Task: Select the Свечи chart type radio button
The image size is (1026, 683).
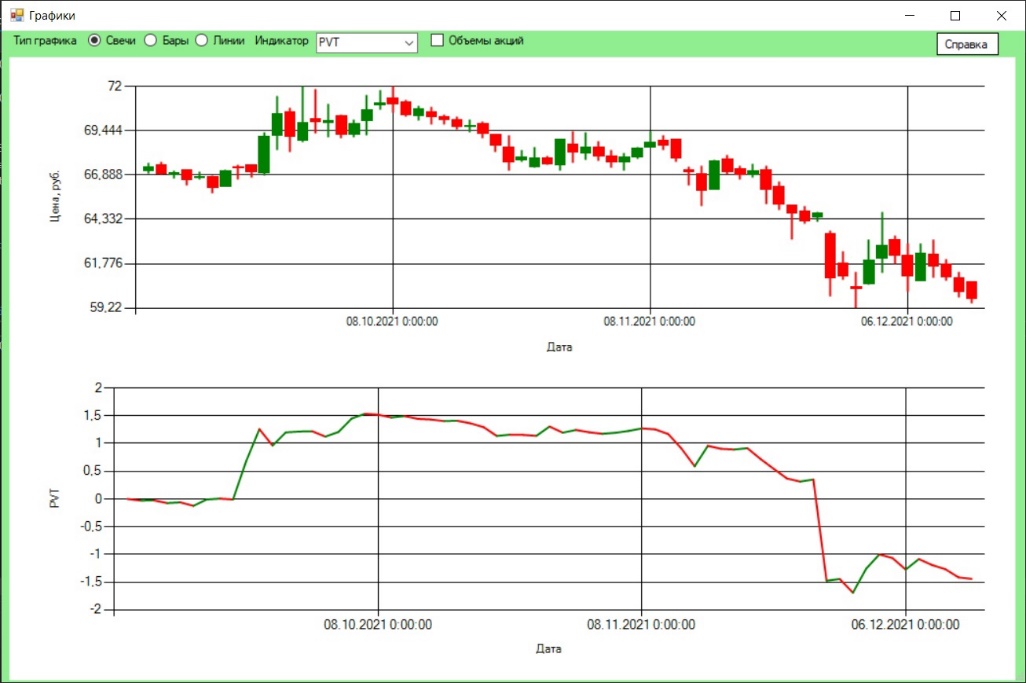Action: [95, 41]
